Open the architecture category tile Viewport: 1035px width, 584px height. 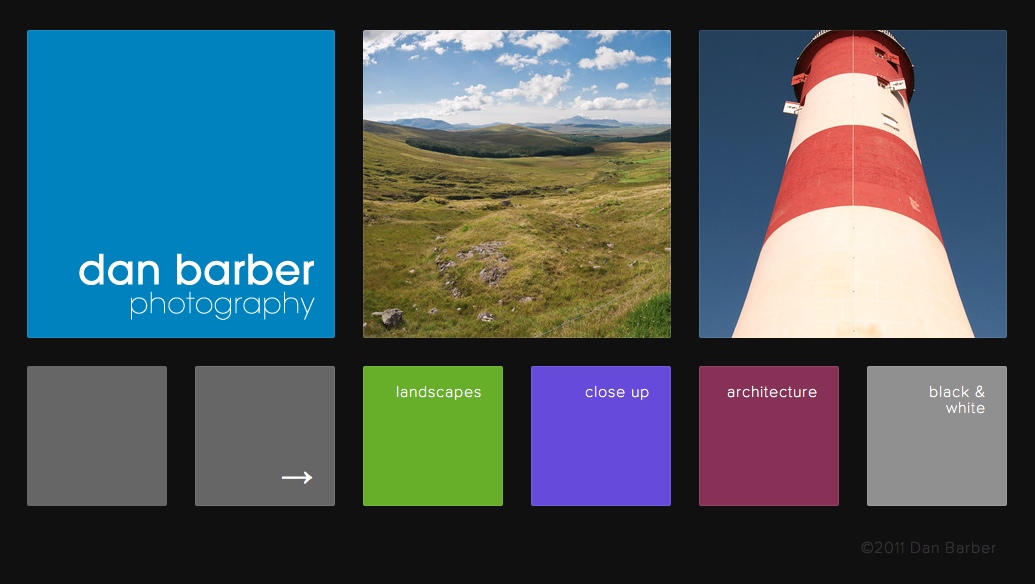(x=769, y=436)
